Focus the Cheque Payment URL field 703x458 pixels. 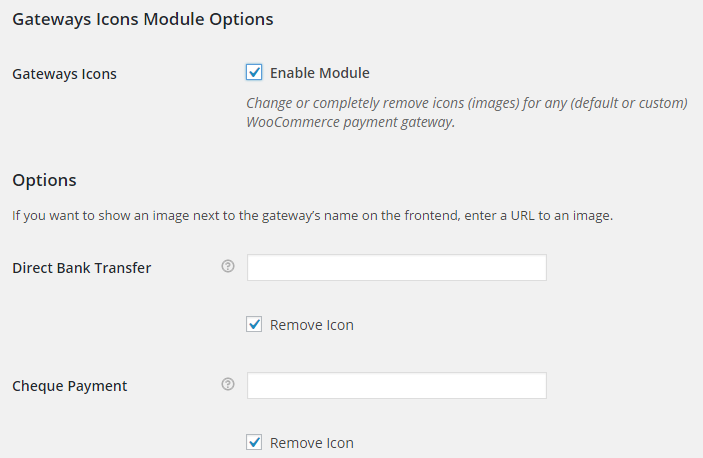(x=397, y=385)
